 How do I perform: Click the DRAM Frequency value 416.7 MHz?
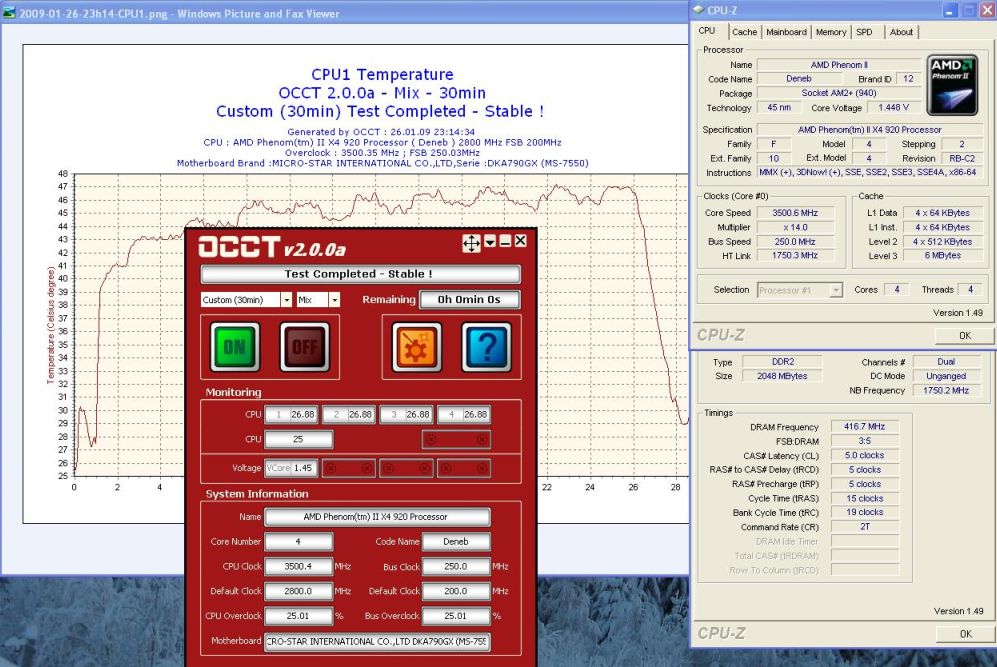(865, 427)
